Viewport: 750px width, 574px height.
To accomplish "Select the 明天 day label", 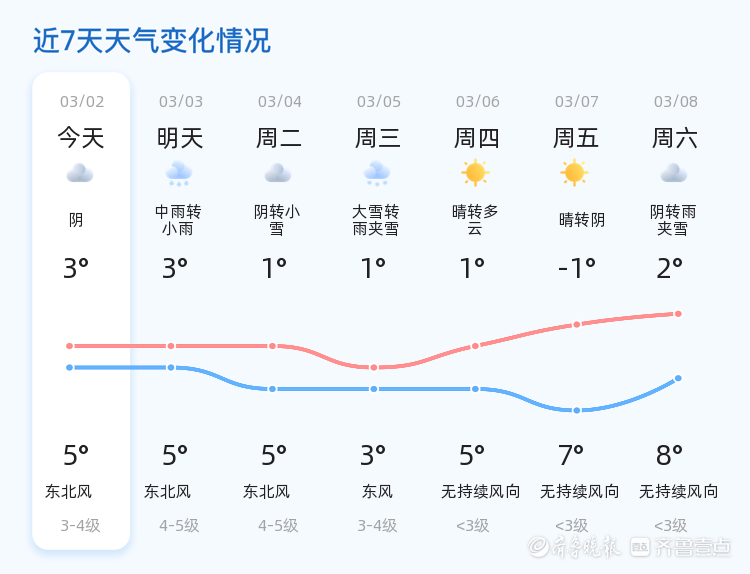I will pos(180,138).
